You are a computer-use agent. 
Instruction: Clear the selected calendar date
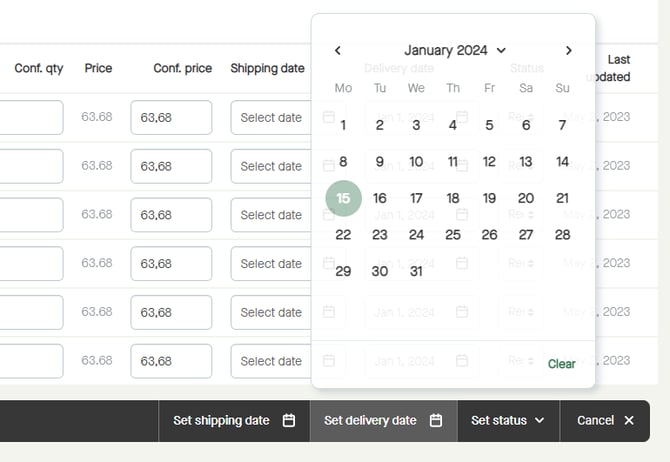(561, 364)
